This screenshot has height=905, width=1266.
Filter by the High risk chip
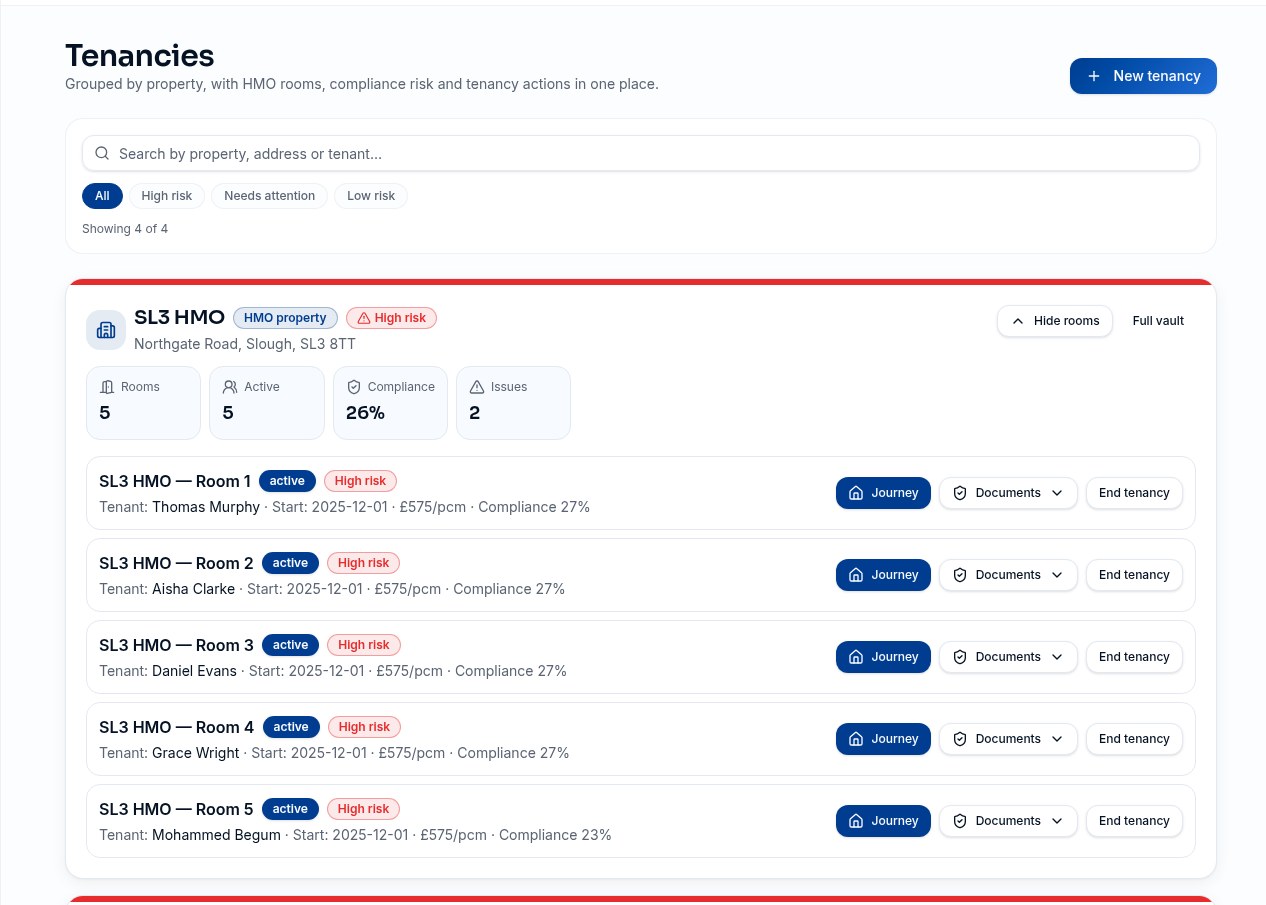[x=167, y=196]
